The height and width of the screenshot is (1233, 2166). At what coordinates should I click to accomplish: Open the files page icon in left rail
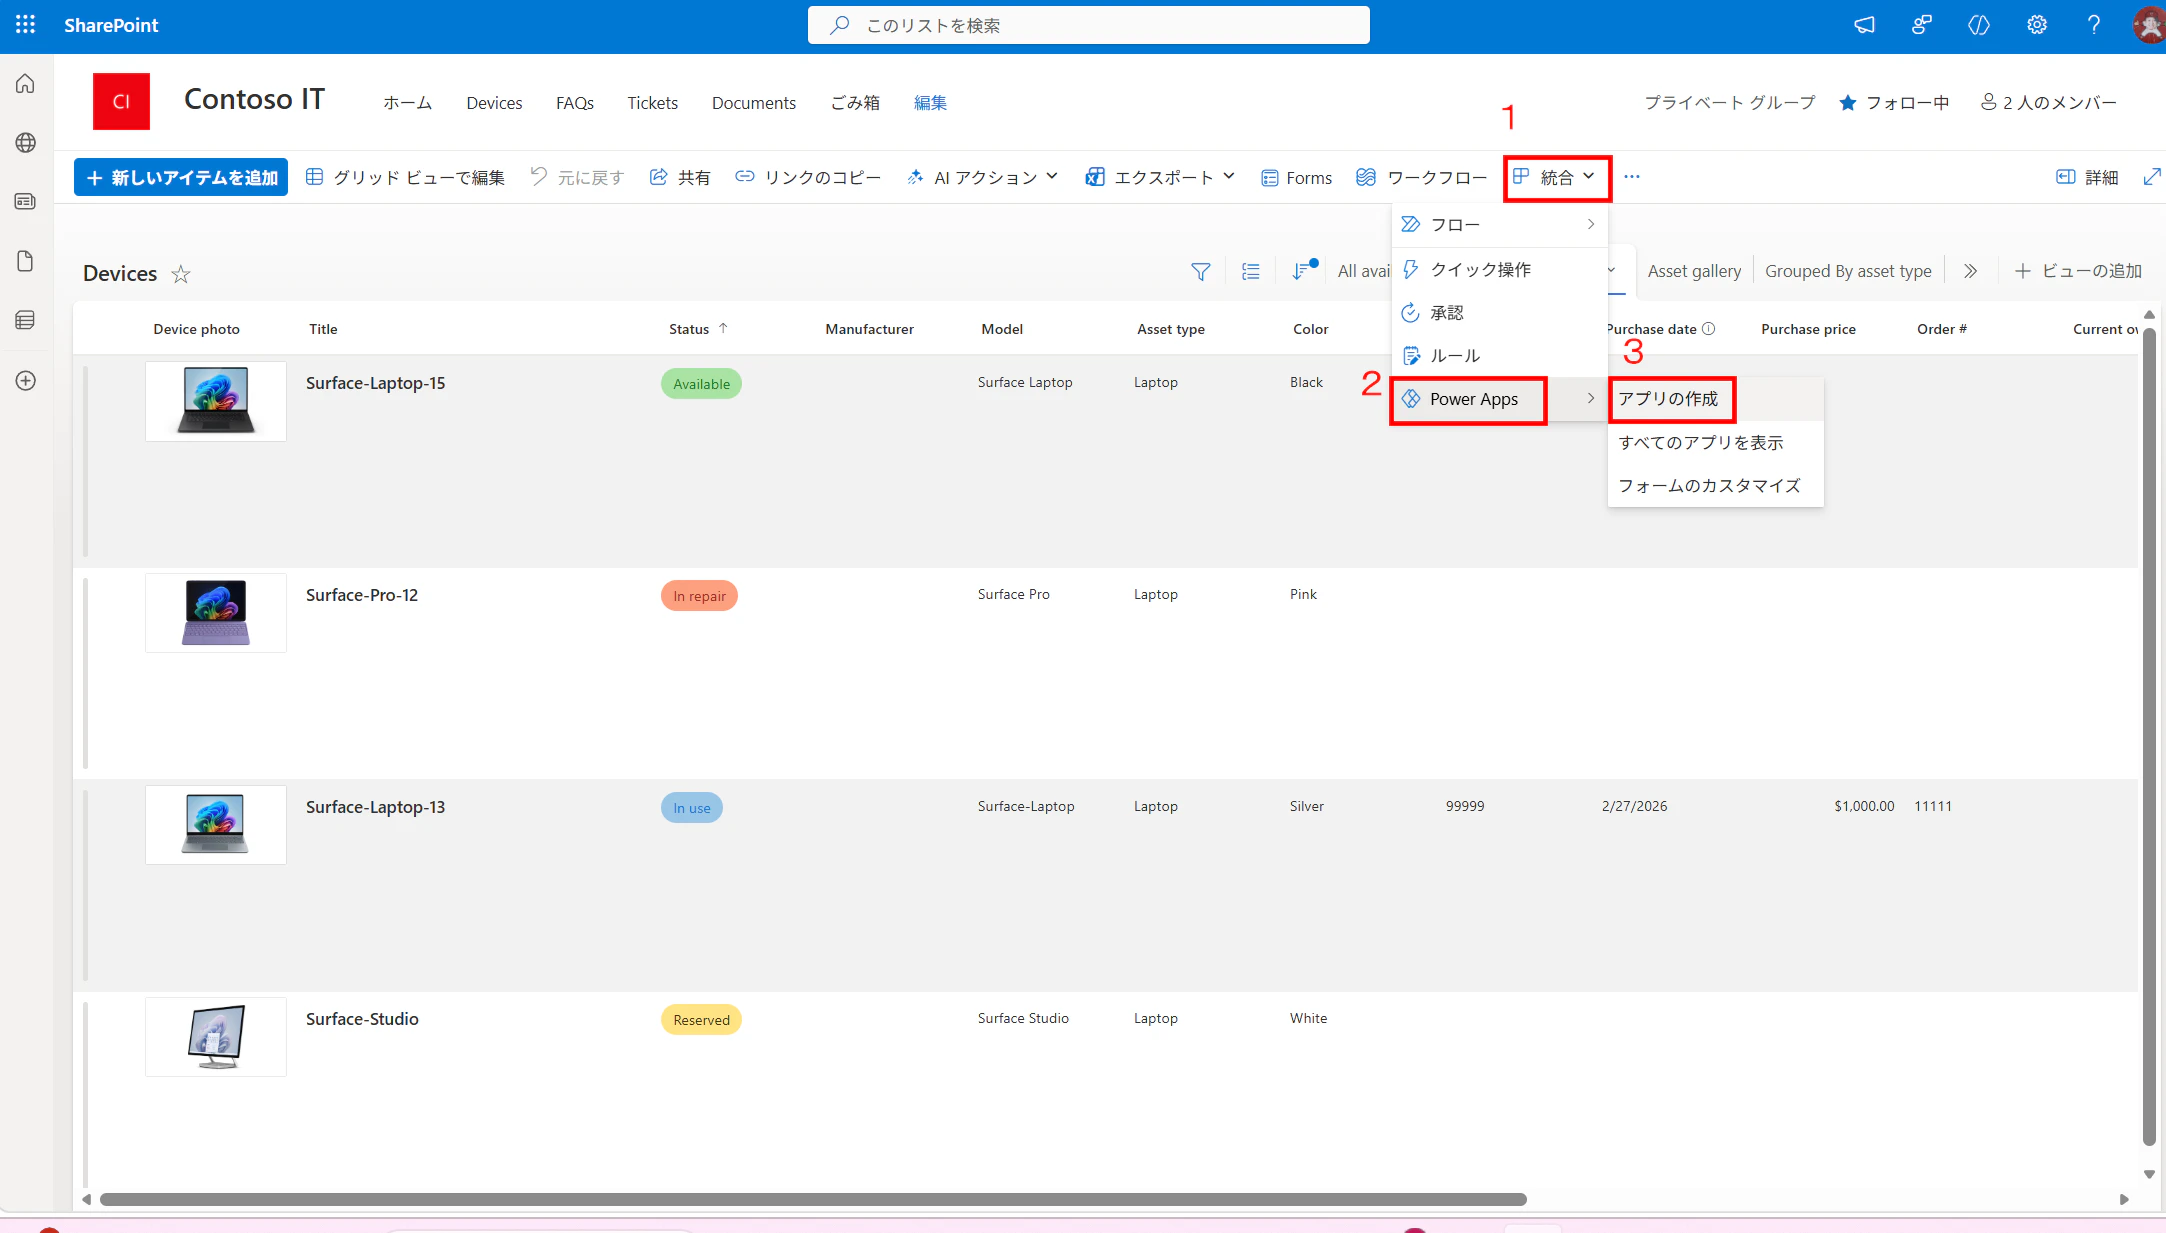click(26, 261)
